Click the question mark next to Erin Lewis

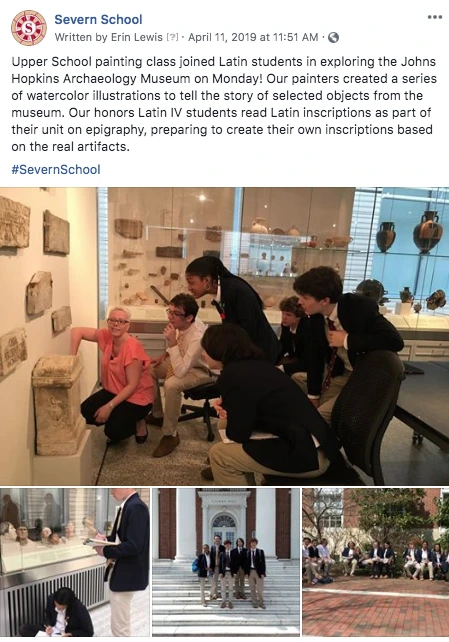(172, 37)
